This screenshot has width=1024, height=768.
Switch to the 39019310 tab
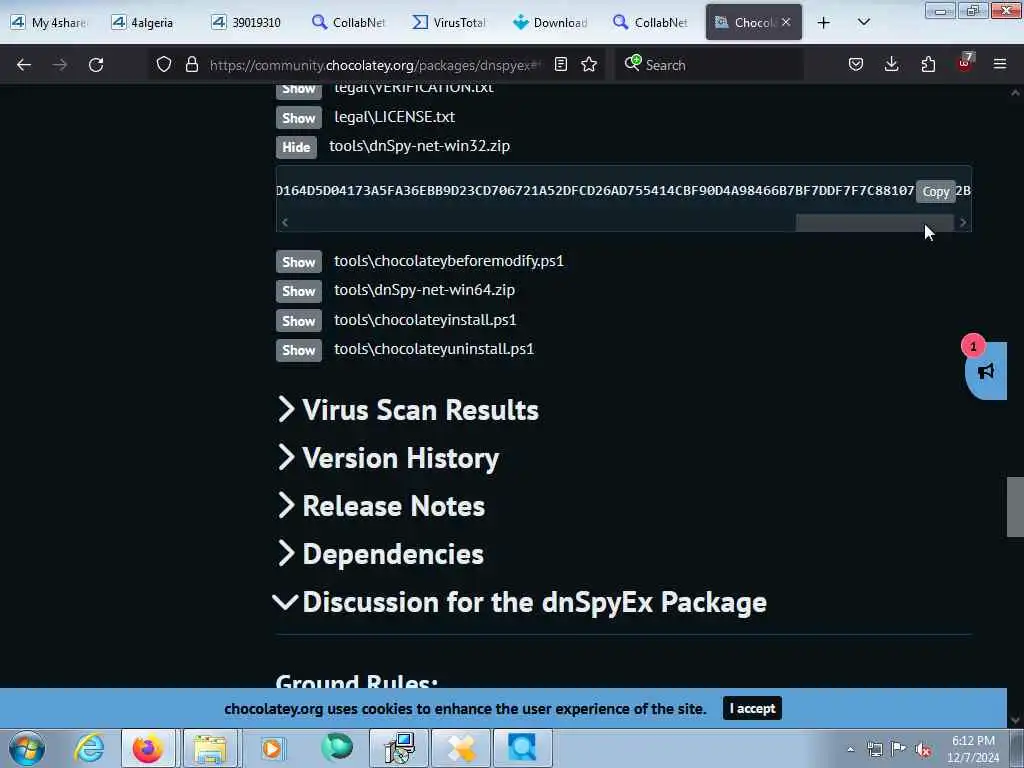click(x=249, y=22)
